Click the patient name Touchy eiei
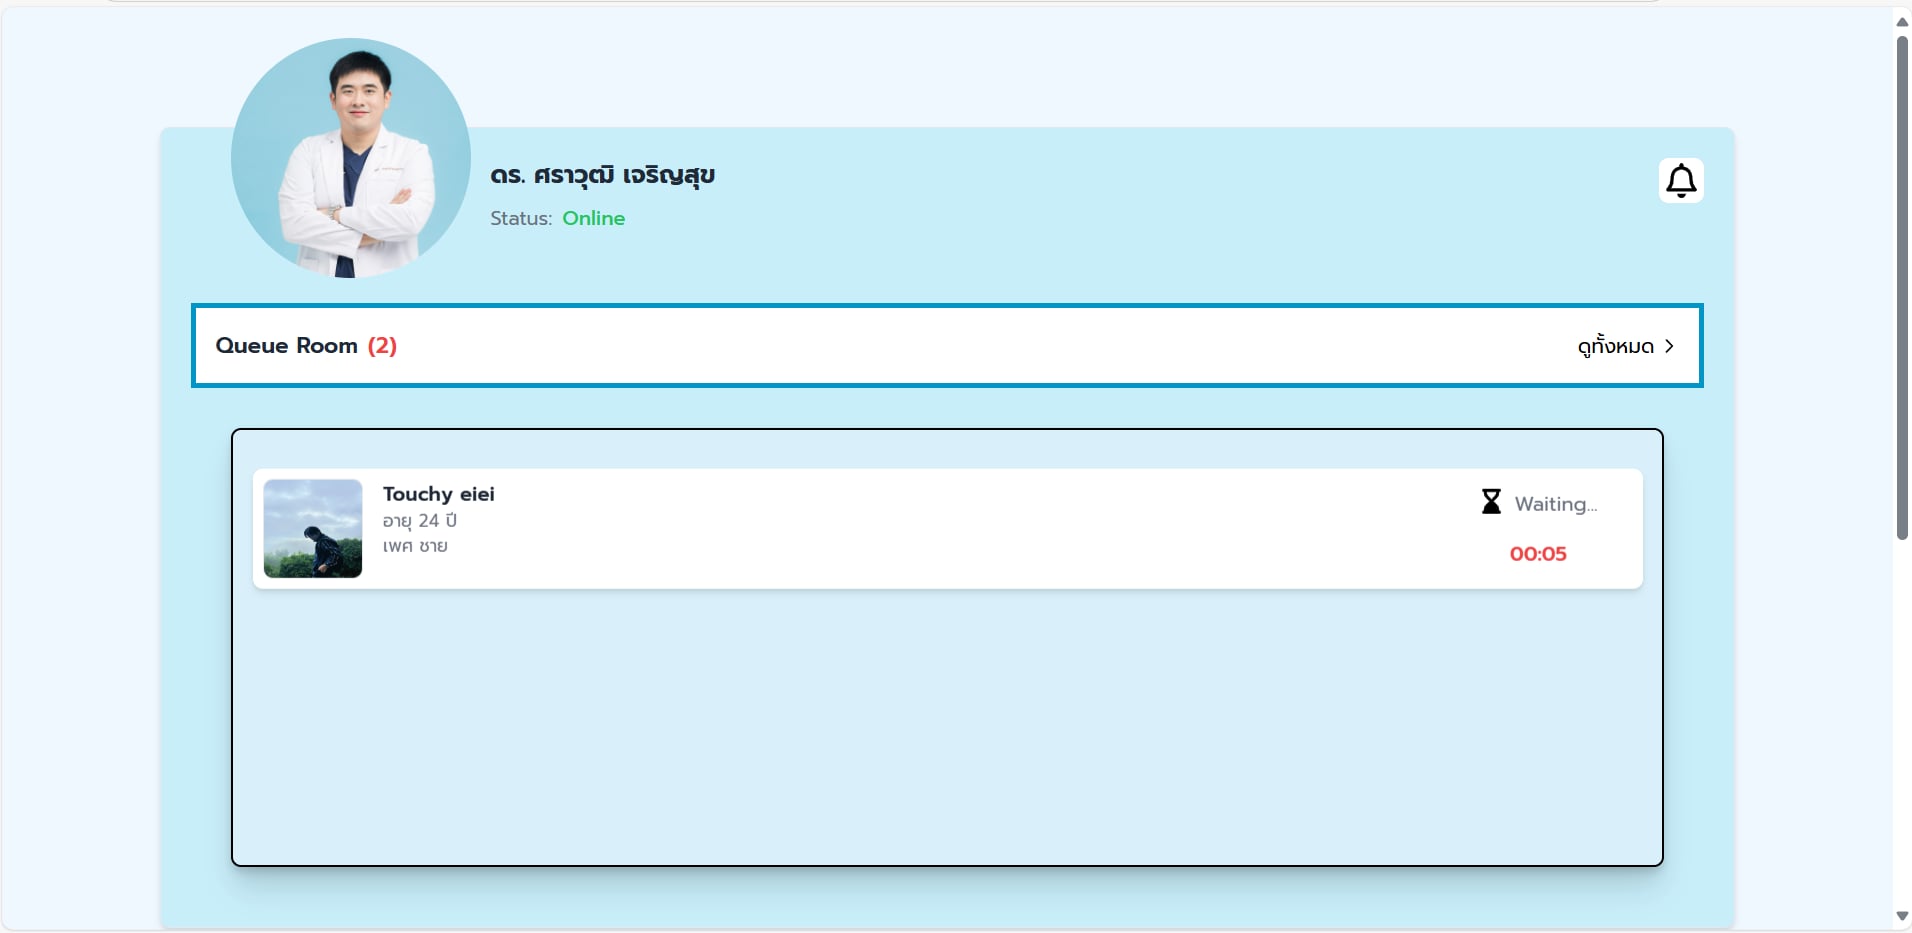The width and height of the screenshot is (1912, 933). (438, 494)
